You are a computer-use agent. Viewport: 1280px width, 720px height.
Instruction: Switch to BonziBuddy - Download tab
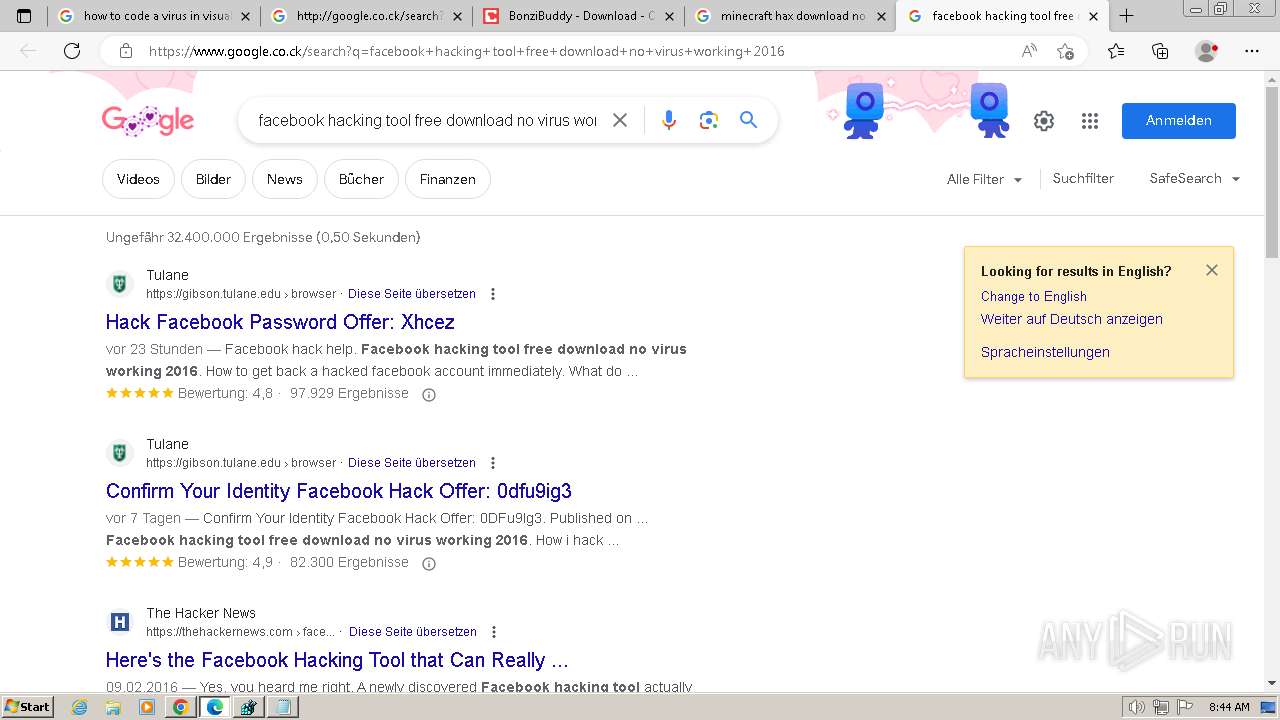pyautogui.click(x=580, y=16)
